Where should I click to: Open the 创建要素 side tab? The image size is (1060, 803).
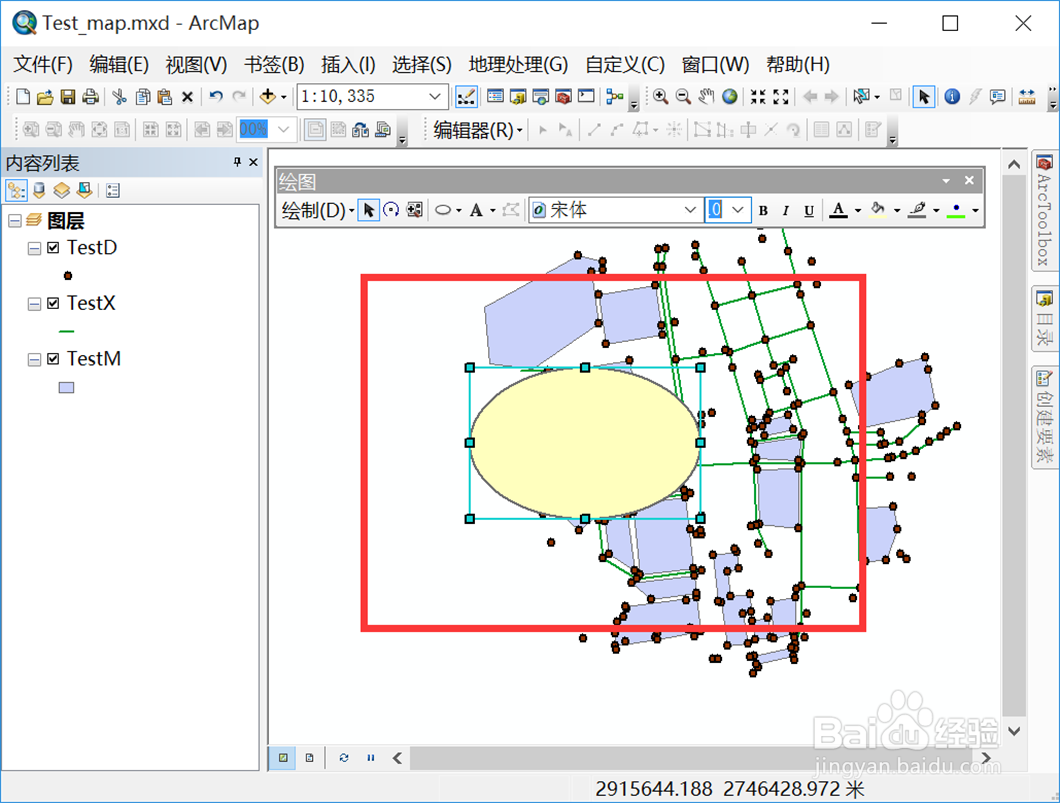point(1044,417)
